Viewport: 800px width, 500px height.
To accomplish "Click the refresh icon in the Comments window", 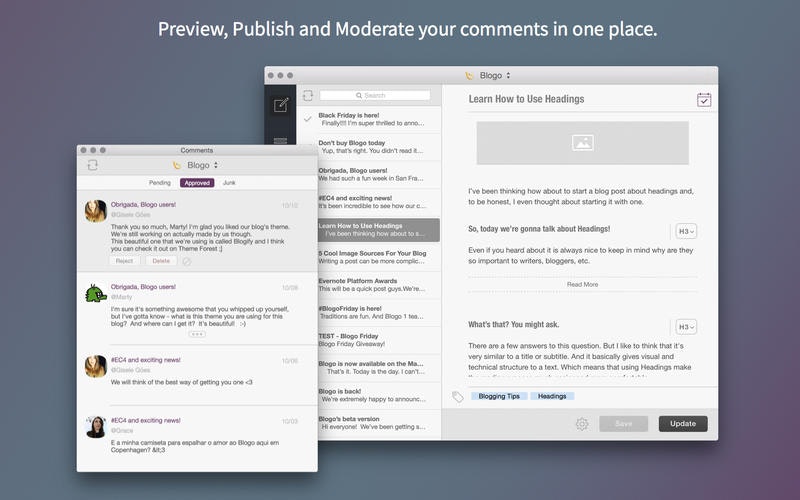I will click(x=92, y=165).
